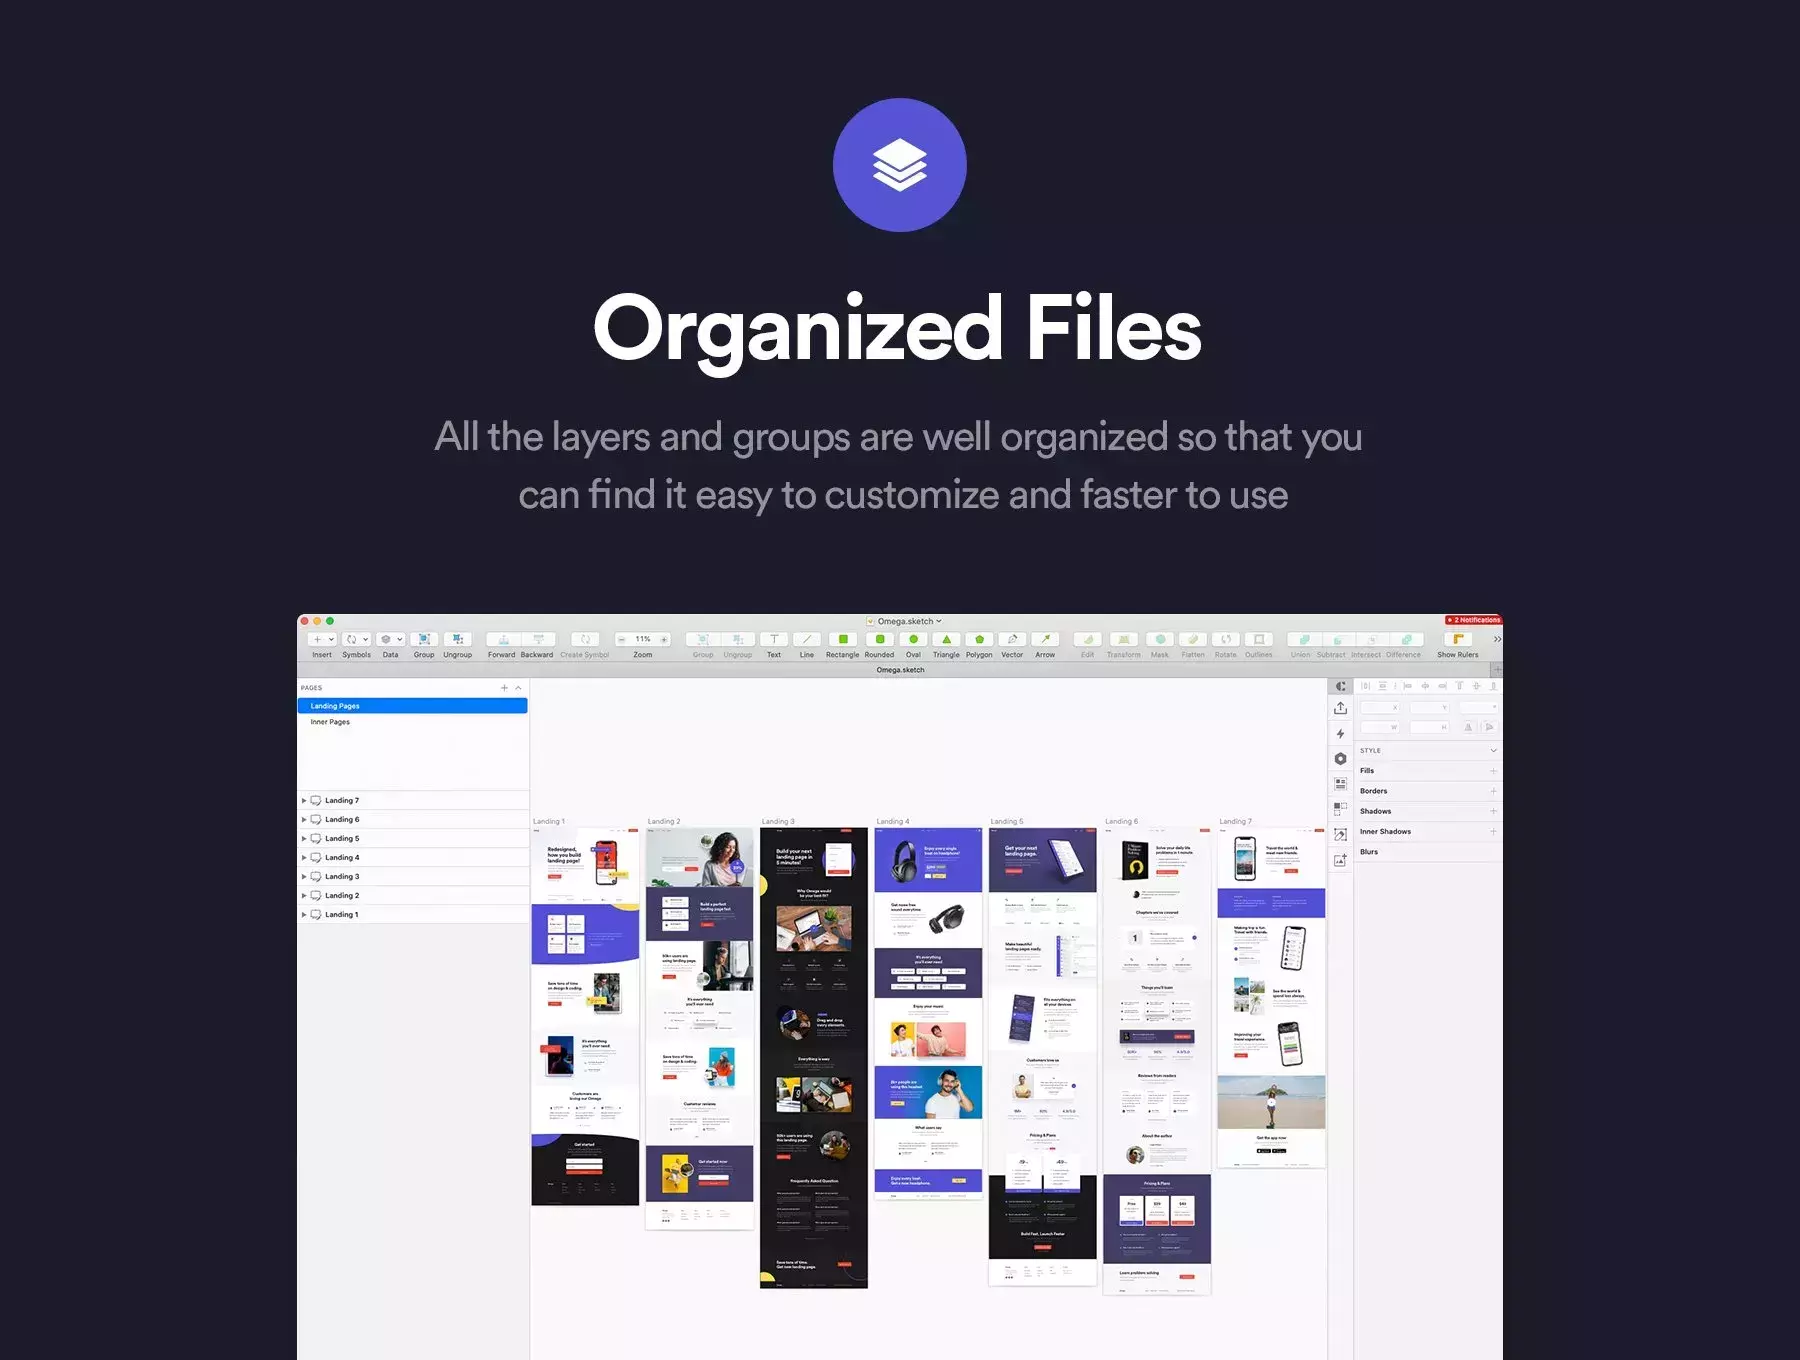Click the Mask toolbar icon
Image resolution: width=1800 pixels, height=1360 pixels.
[1160, 639]
